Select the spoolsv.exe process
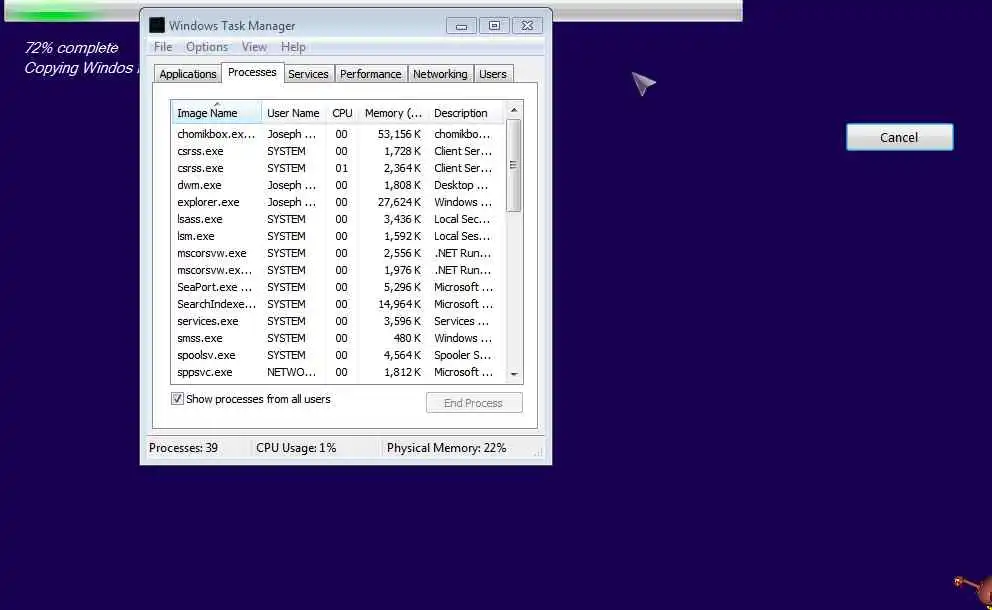This screenshot has width=992, height=610. tap(338, 355)
